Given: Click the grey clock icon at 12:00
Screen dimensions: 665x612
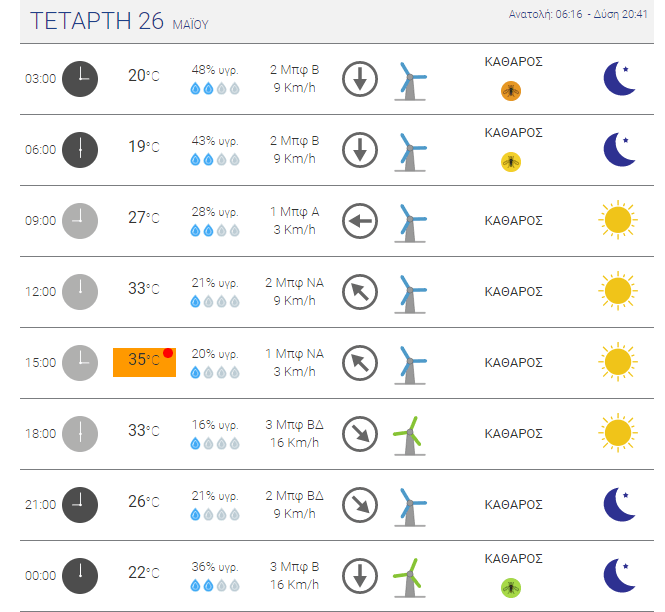Looking at the screenshot, I should tap(80, 292).
